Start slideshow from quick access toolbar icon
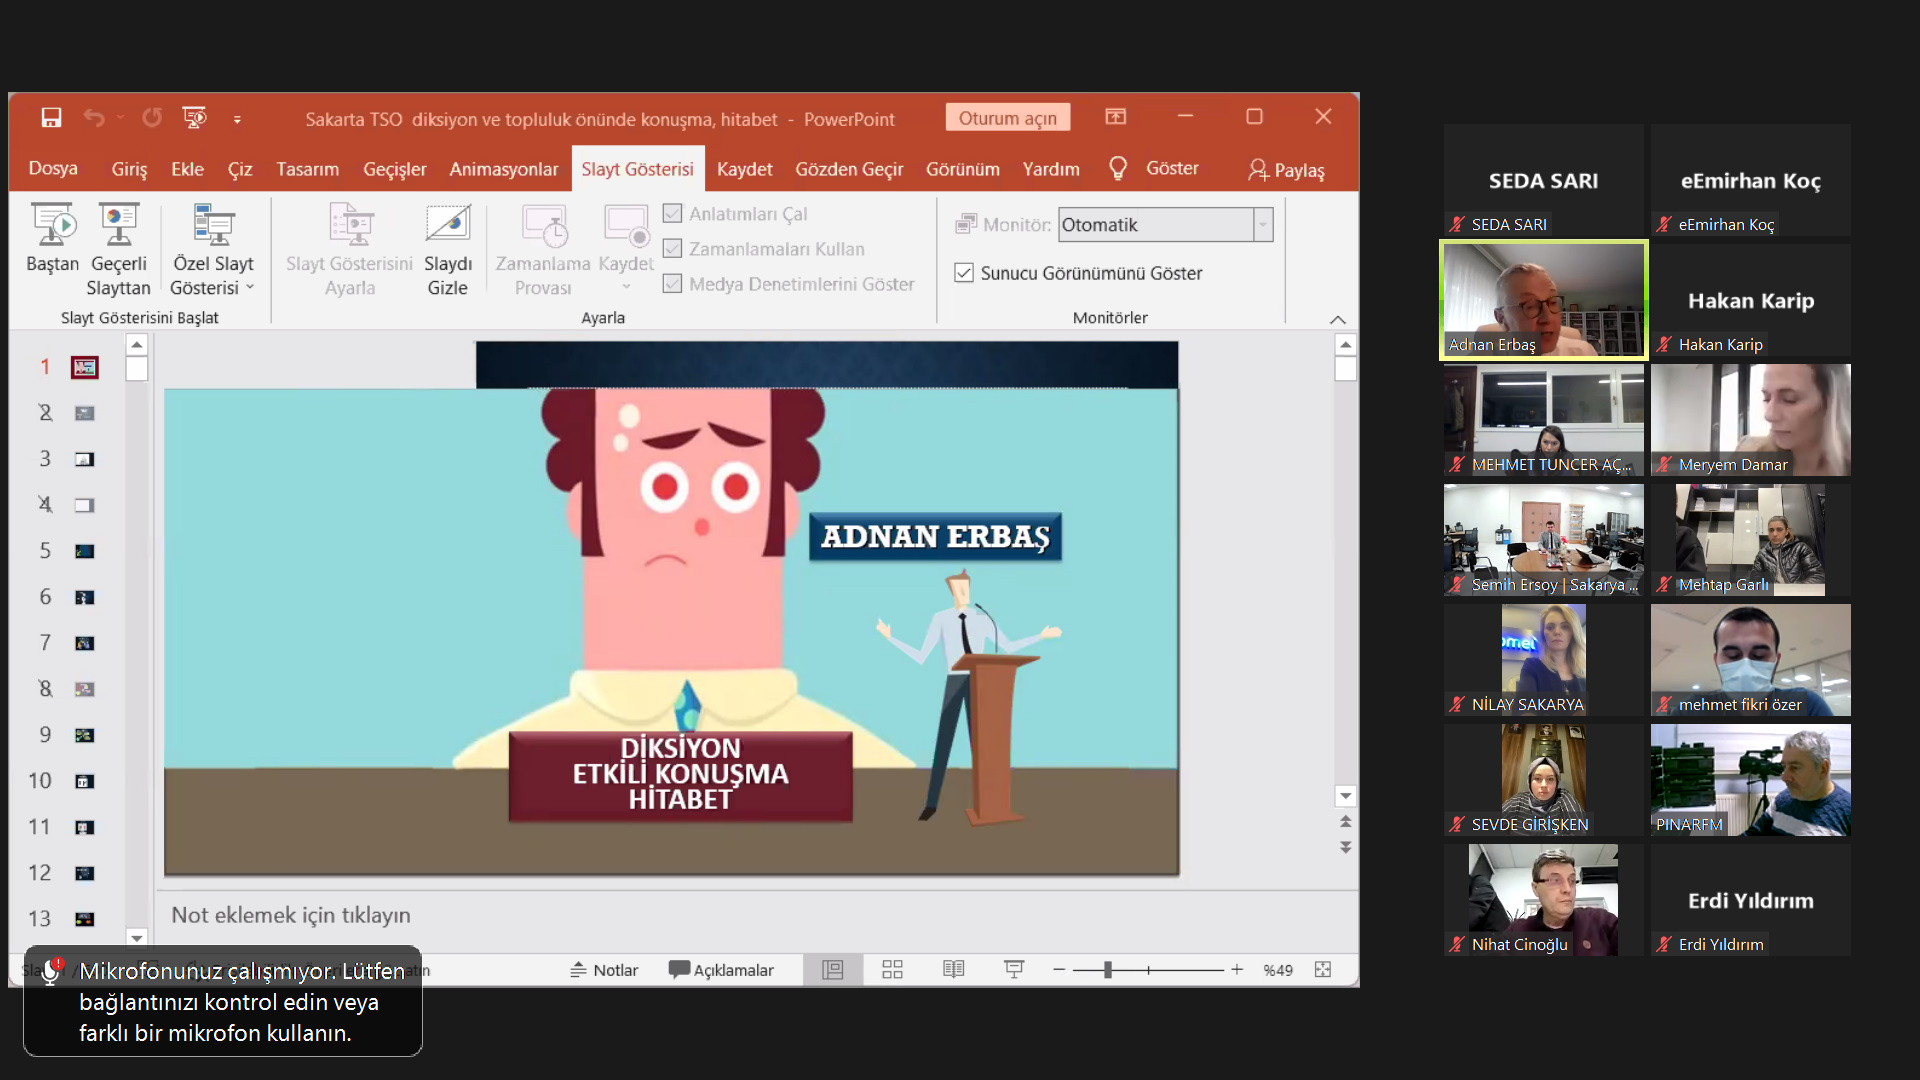Screen dimensions: 1920x1080 point(194,118)
